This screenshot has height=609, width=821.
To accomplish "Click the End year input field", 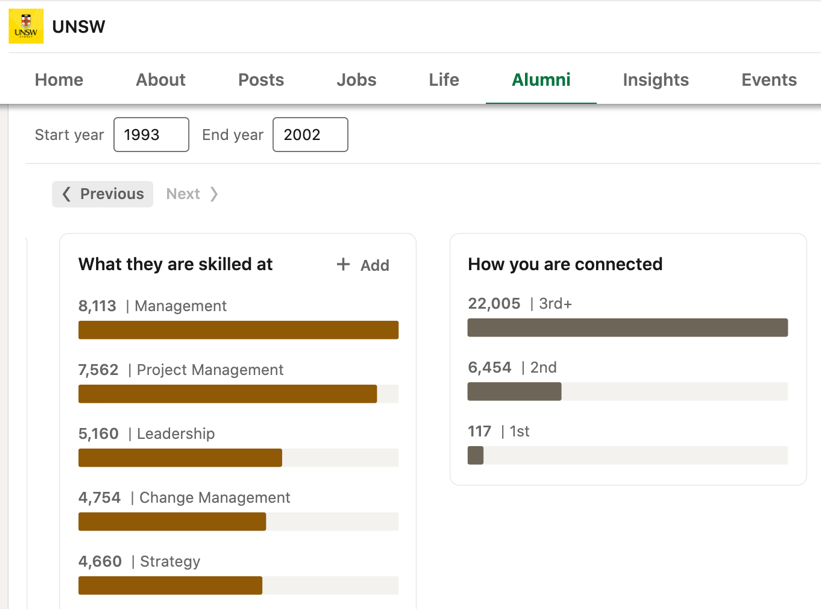I will point(310,135).
